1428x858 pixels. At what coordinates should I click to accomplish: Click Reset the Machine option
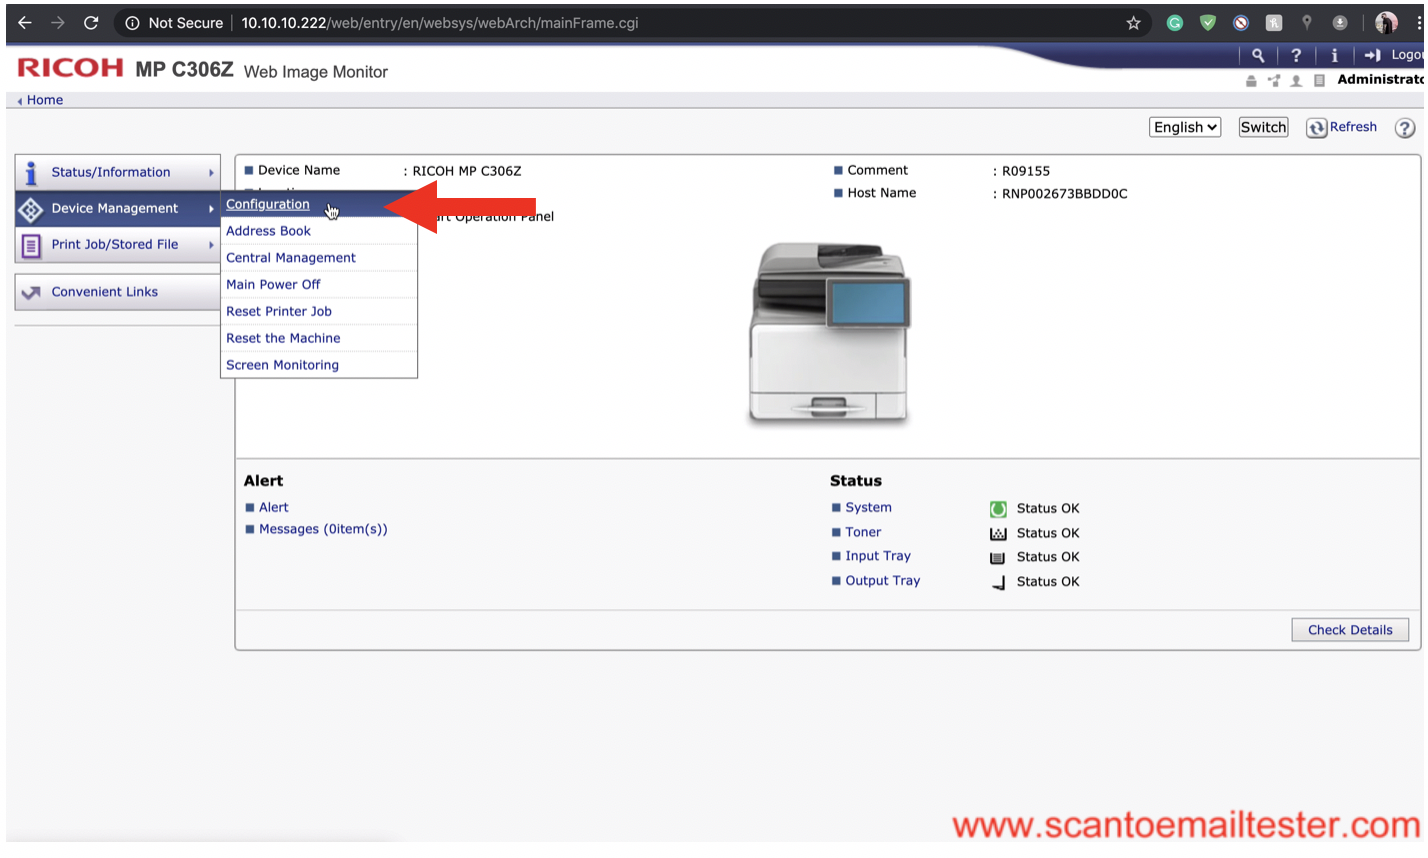click(283, 338)
